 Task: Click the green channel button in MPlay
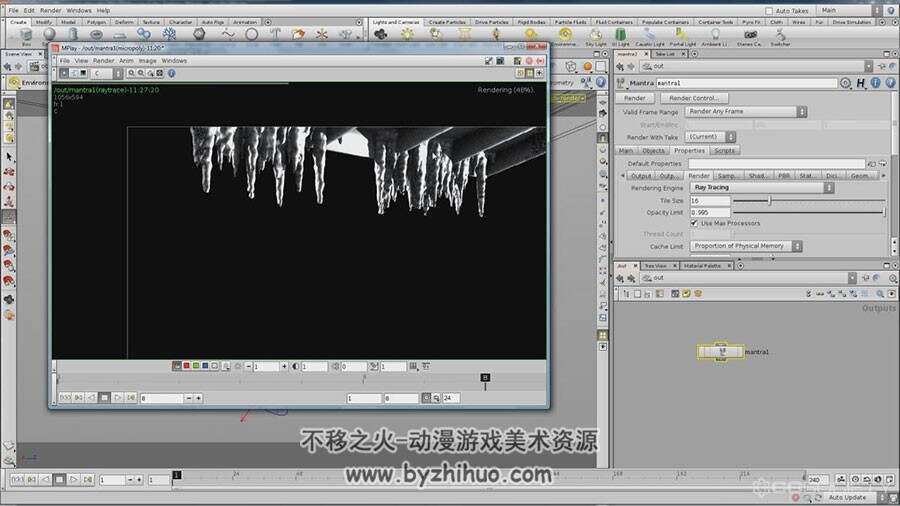point(196,366)
